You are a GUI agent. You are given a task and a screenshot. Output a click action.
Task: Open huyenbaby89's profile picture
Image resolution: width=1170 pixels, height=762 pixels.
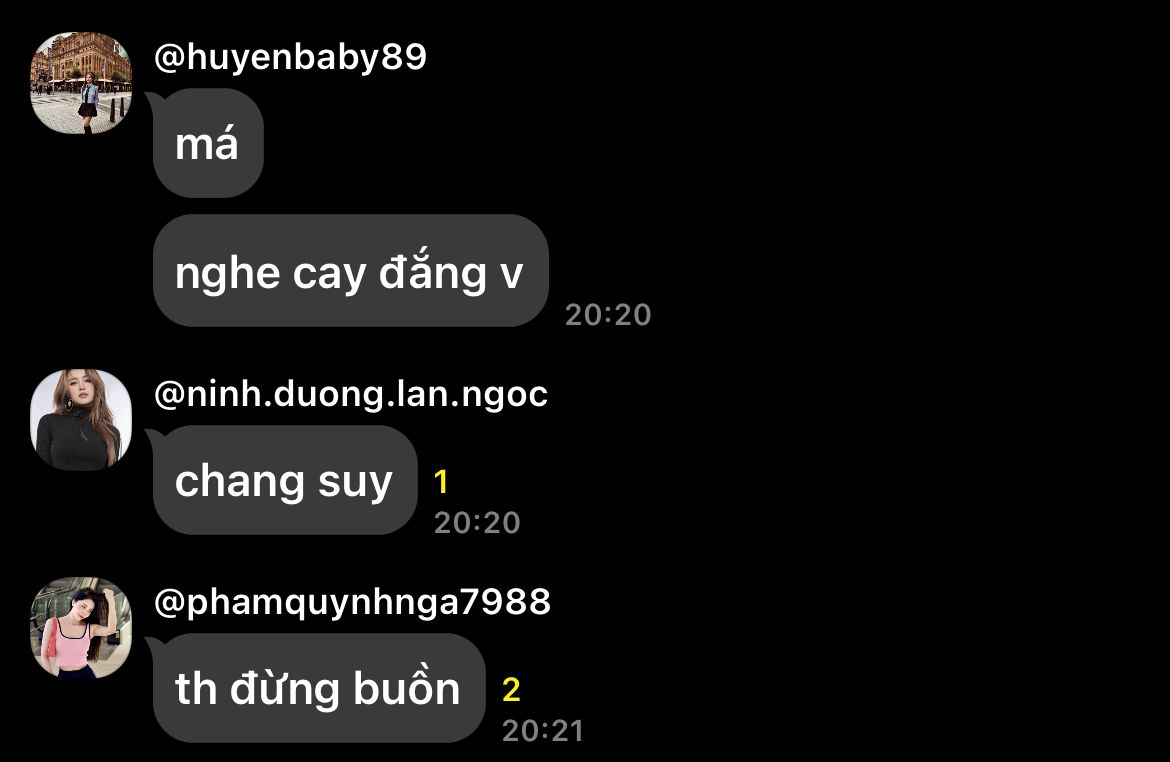81,83
